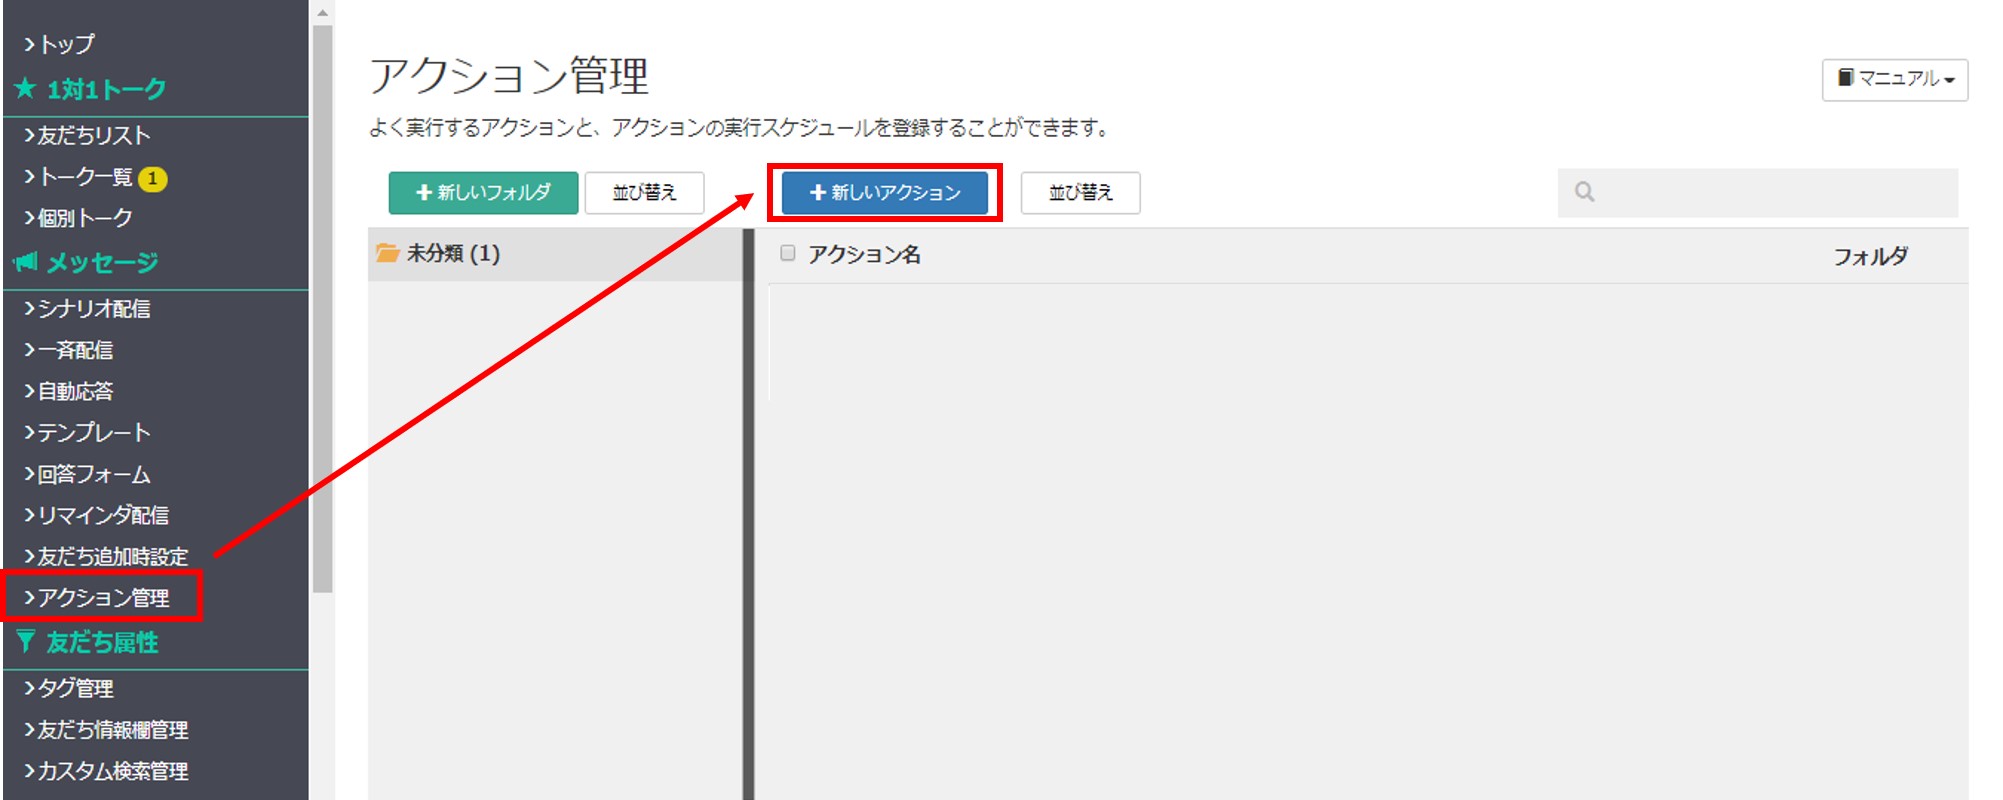Create a new folder with 新しいフォルダ
Screen dimensions: 2003x800
483,192
